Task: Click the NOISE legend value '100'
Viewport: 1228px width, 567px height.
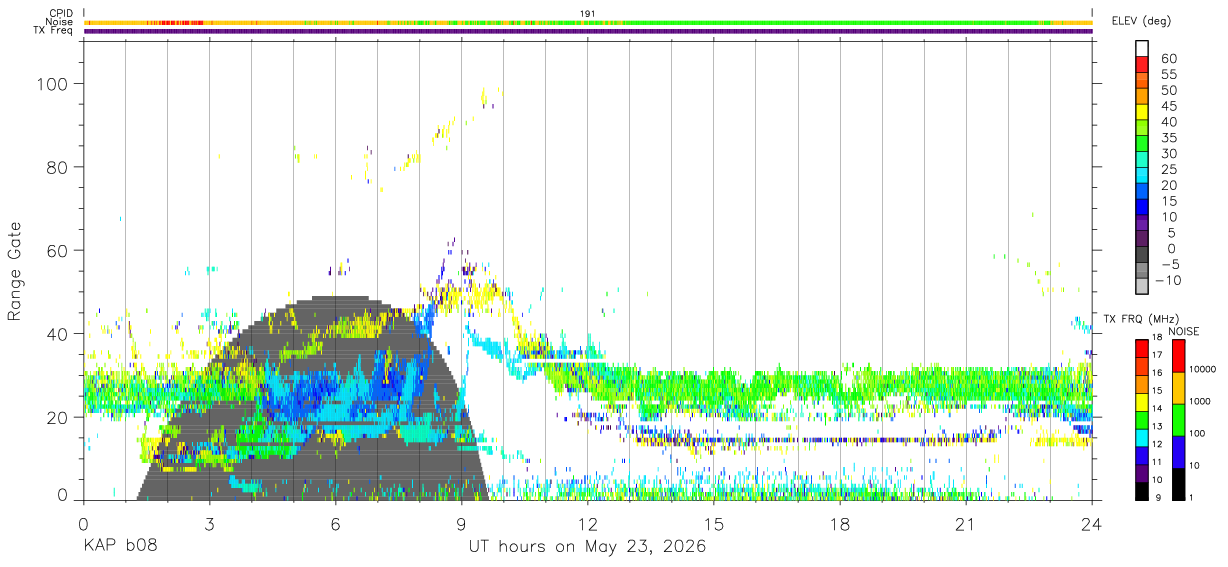Action: 1198,434
